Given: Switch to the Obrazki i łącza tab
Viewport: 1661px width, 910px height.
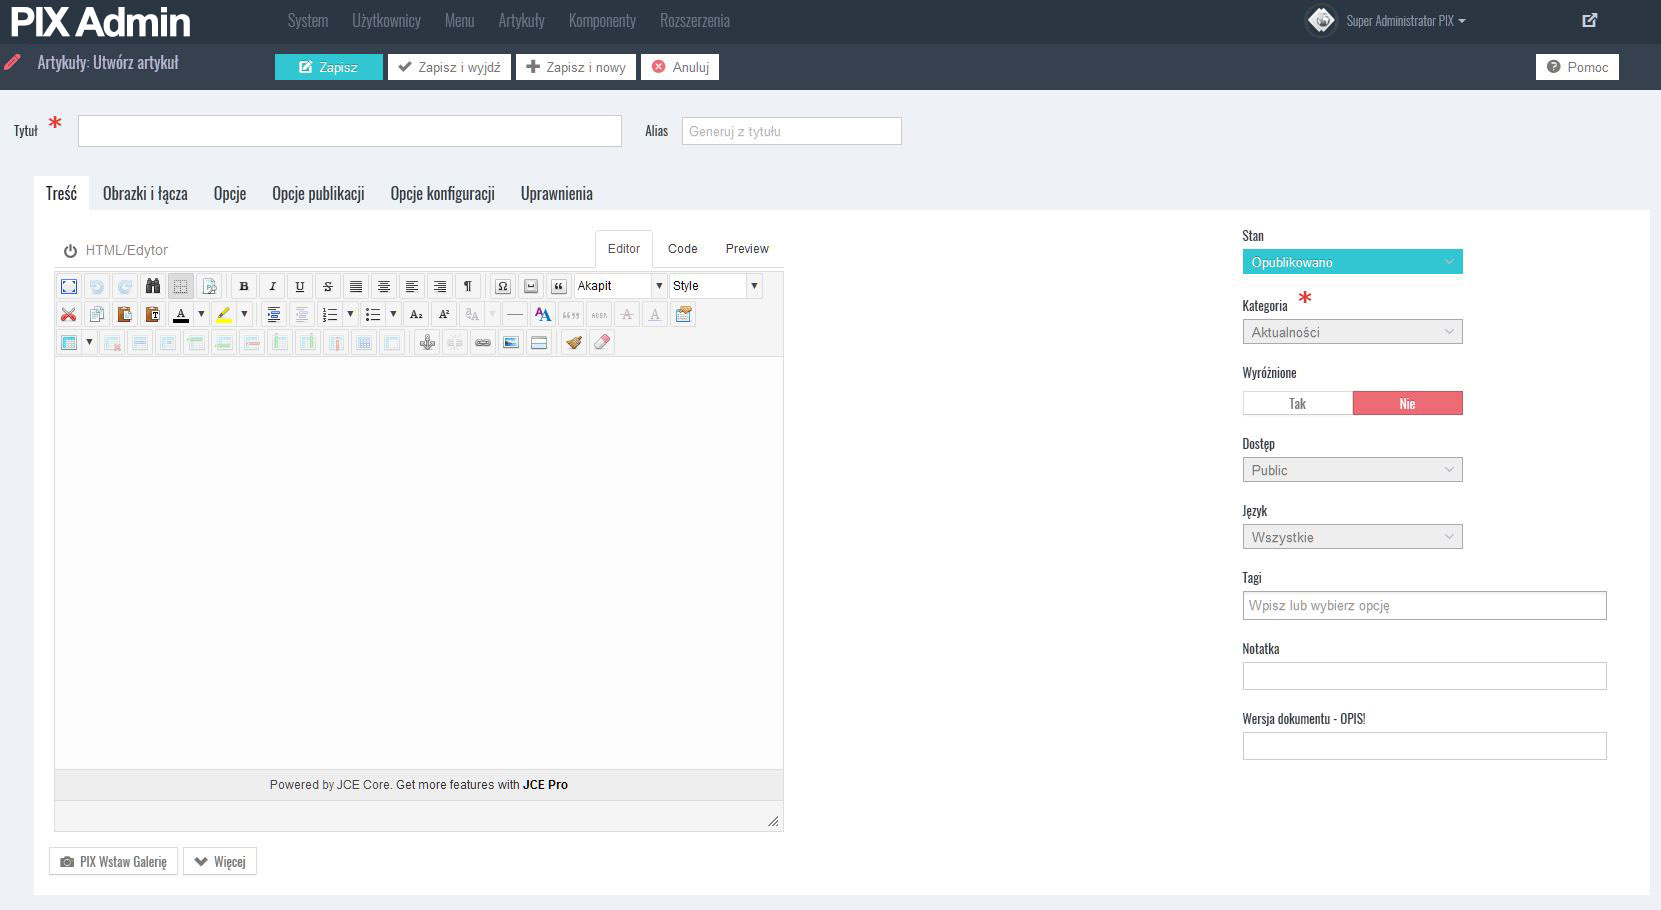Looking at the screenshot, I should pos(145,194).
